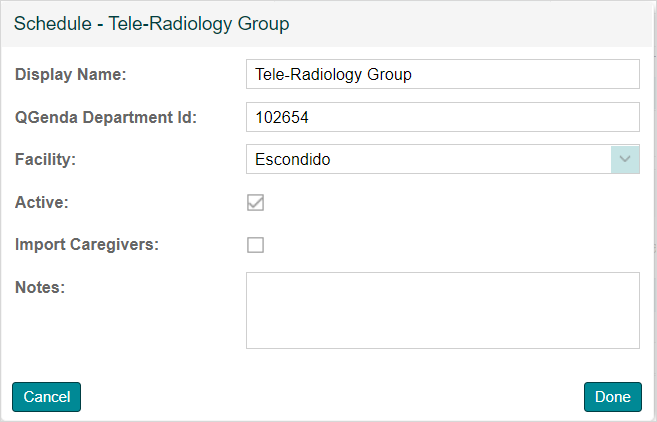
Task: Click the dialog title "Schedule - Tele-Radiology Group"
Action: [x=151, y=23]
